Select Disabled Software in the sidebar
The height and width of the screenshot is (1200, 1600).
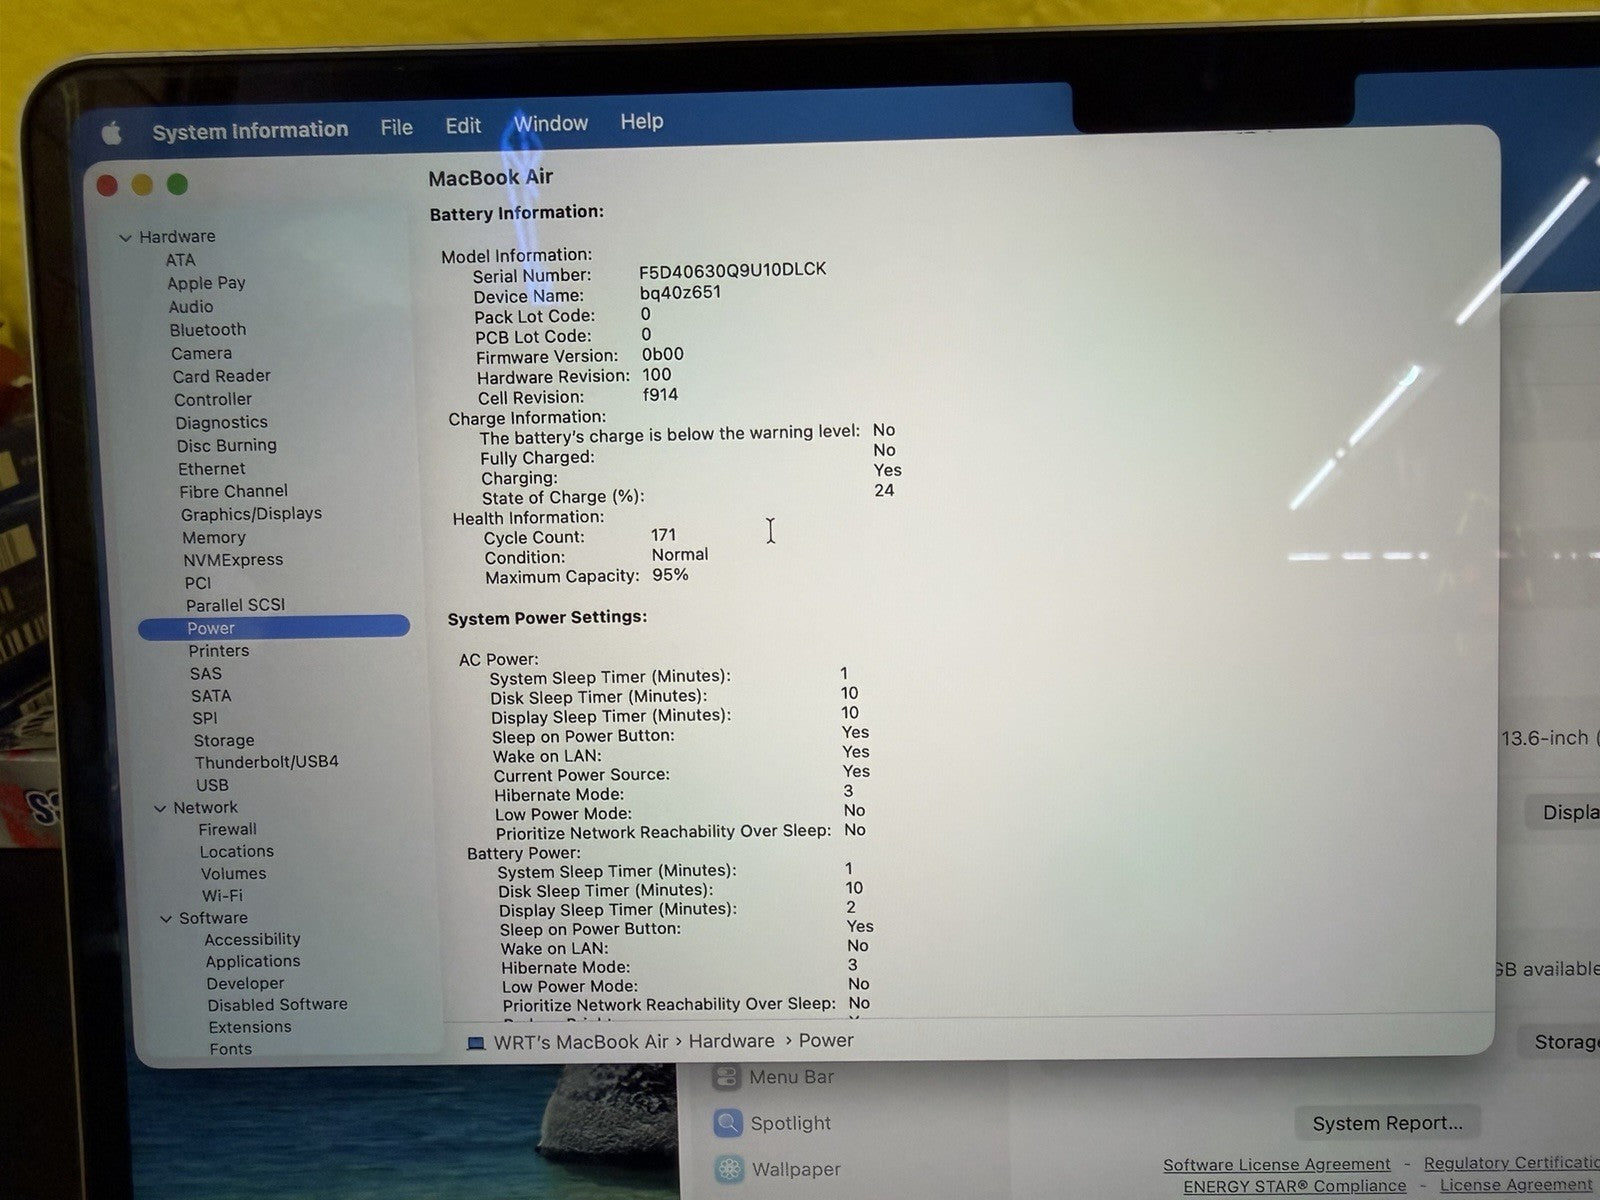pyautogui.click(x=278, y=1005)
